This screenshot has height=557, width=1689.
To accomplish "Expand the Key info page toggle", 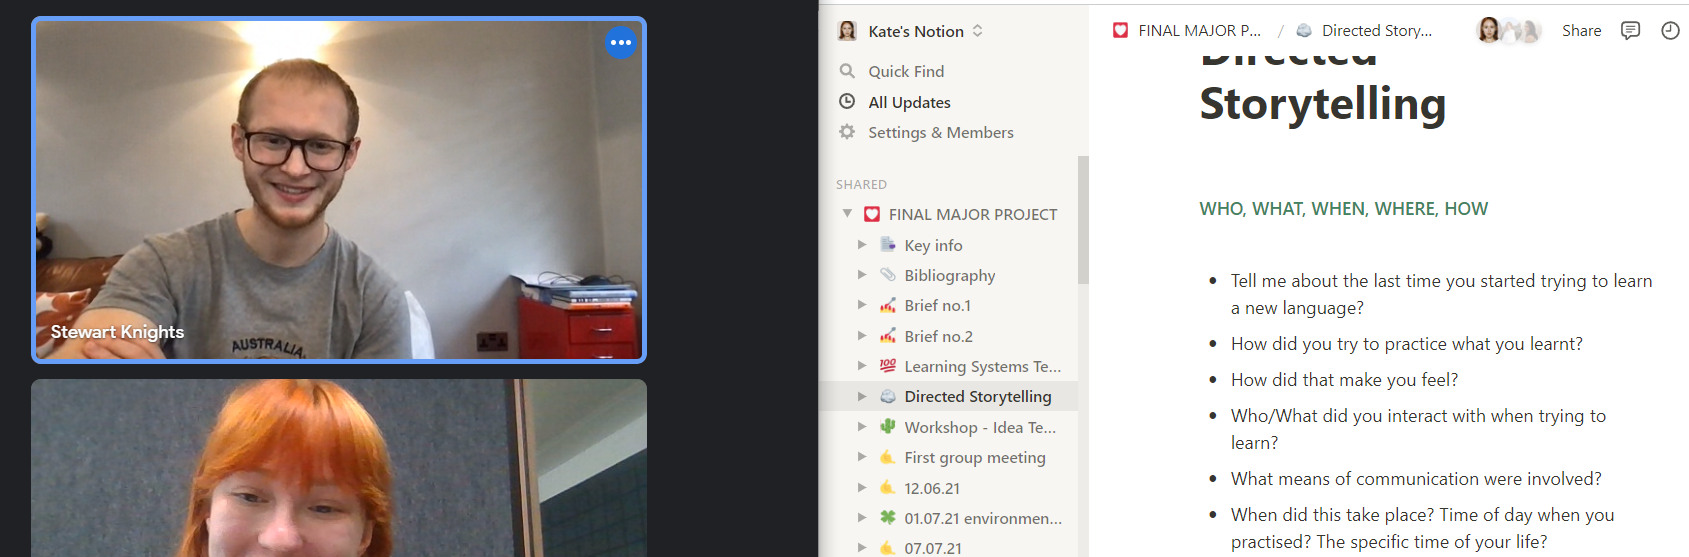I will [862, 244].
